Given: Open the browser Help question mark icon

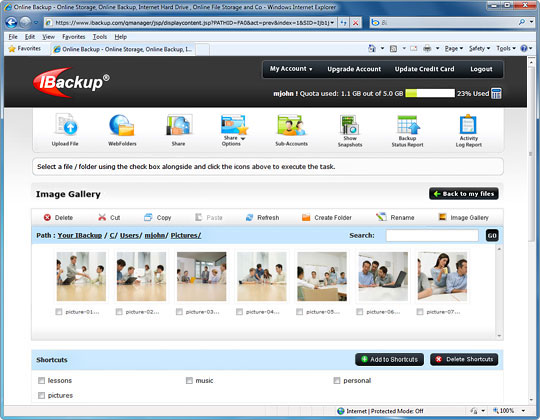Looking at the screenshot, I should [x=524, y=49].
